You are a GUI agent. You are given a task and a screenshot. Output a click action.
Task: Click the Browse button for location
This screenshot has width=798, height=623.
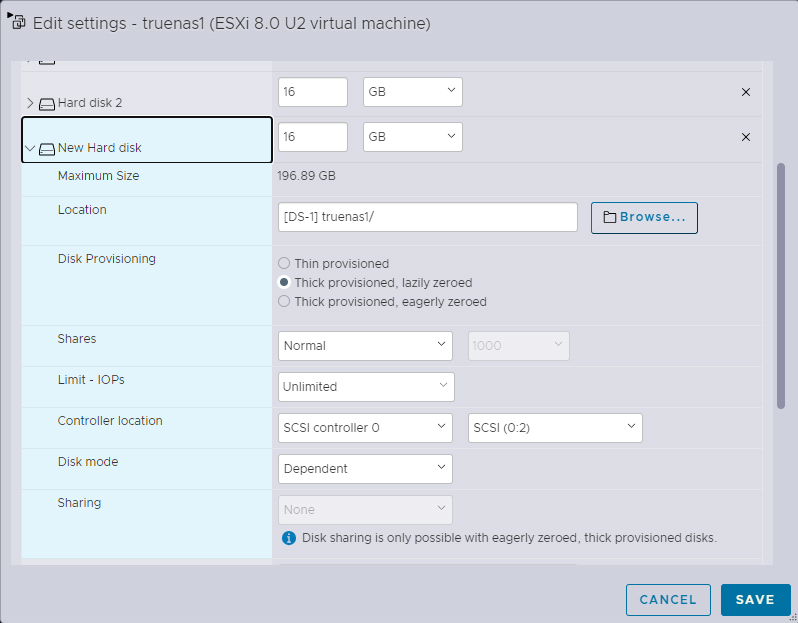pos(644,217)
